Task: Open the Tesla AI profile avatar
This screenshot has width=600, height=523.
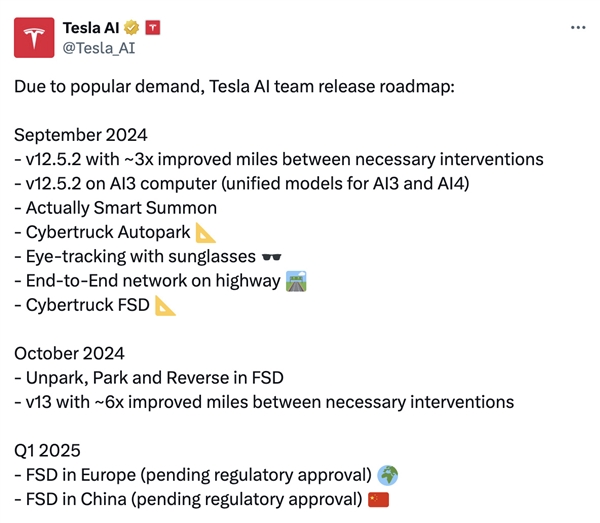Action: tap(34, 38)
